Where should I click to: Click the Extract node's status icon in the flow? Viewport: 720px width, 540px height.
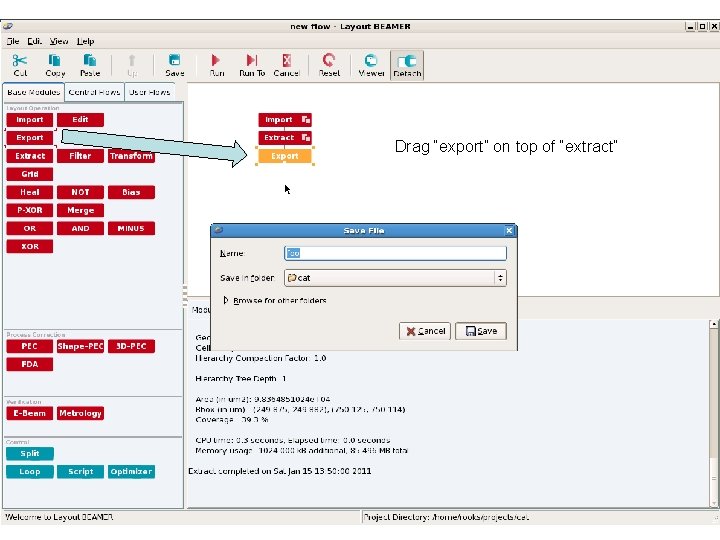coord(306,137)
